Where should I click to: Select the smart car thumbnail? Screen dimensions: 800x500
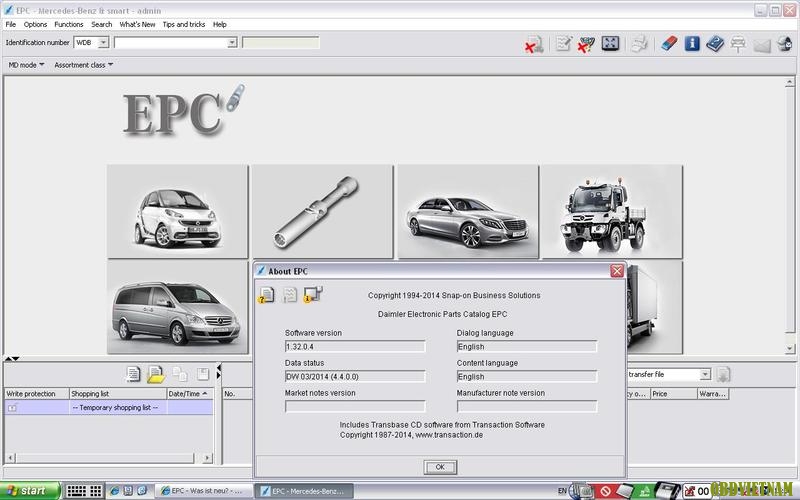pos(178,211)
